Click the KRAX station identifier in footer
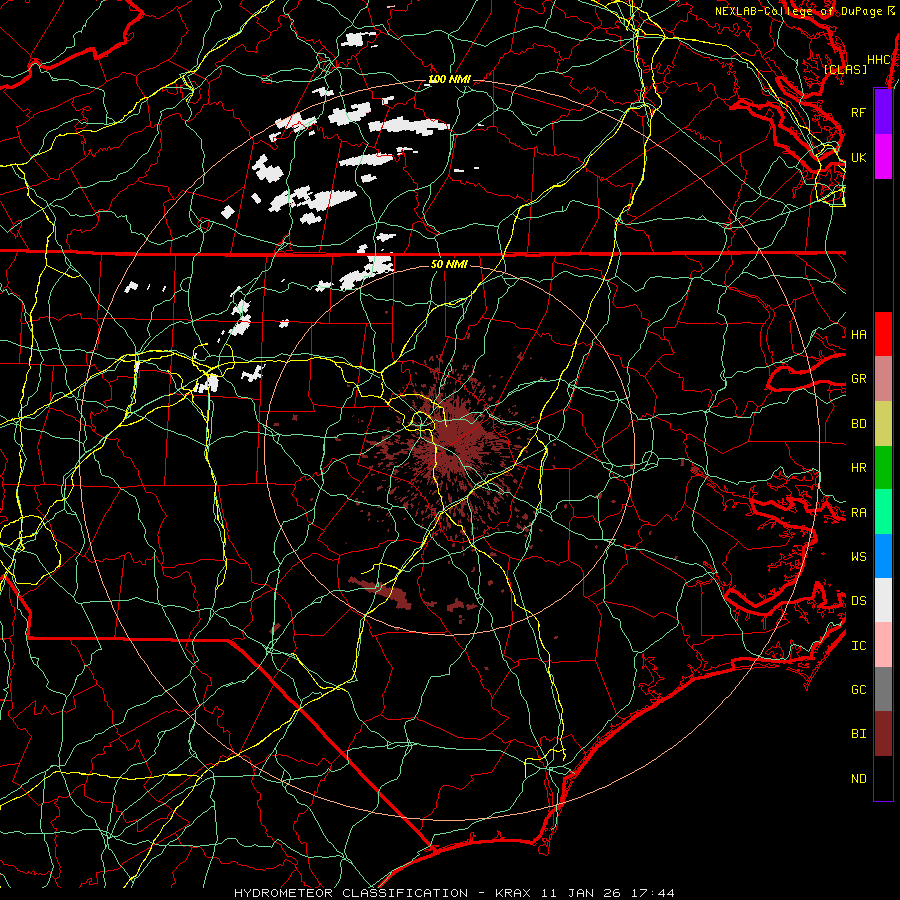Viewport: 900px width, 900px height. click(513, 893)
